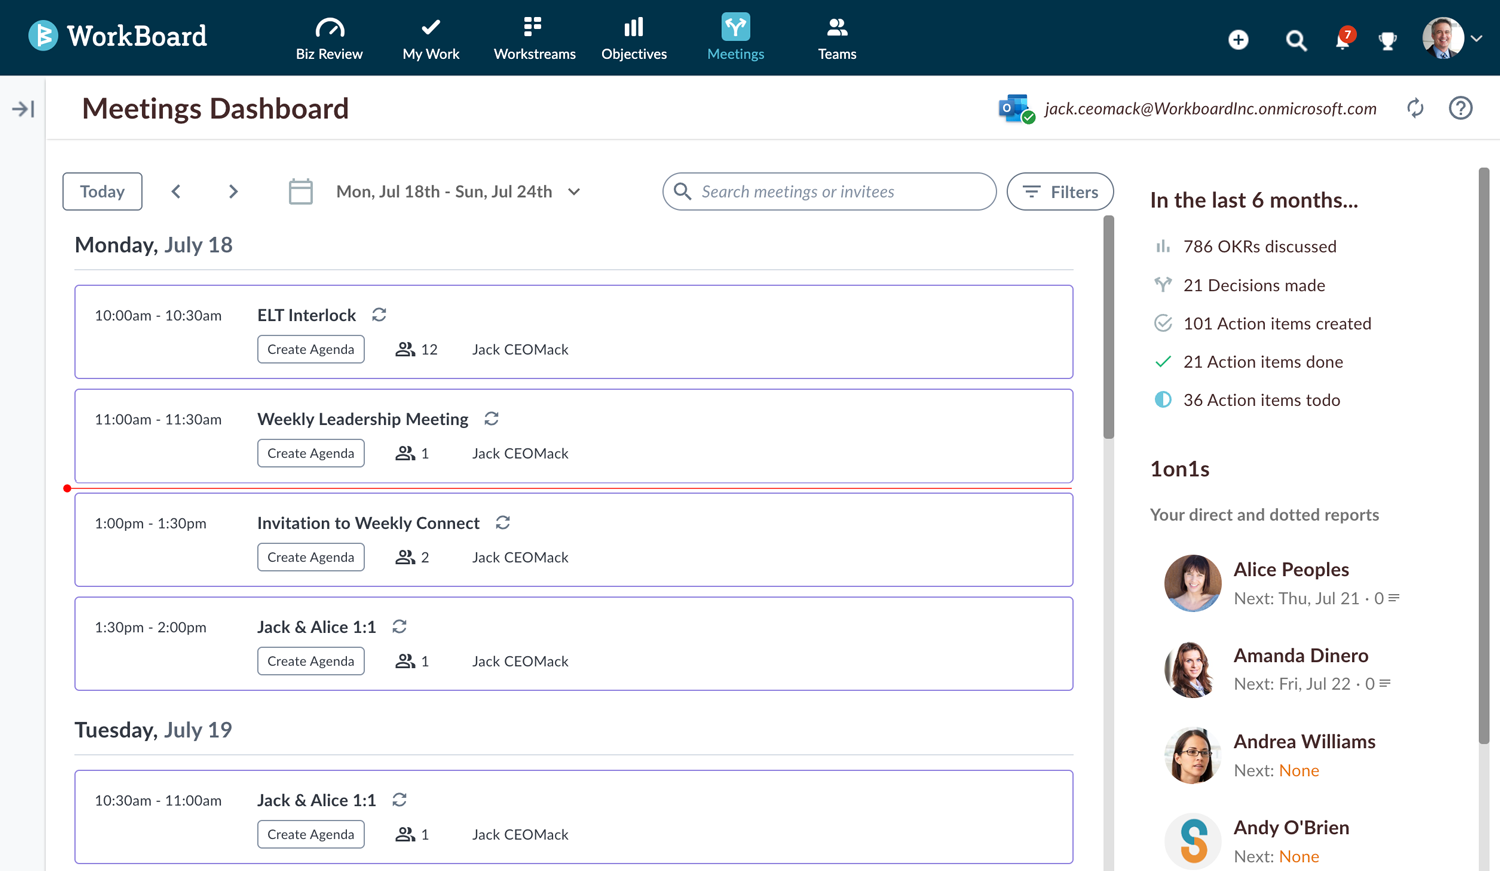Click 786 OKRs discussed stat

(x=1246, y=246)
